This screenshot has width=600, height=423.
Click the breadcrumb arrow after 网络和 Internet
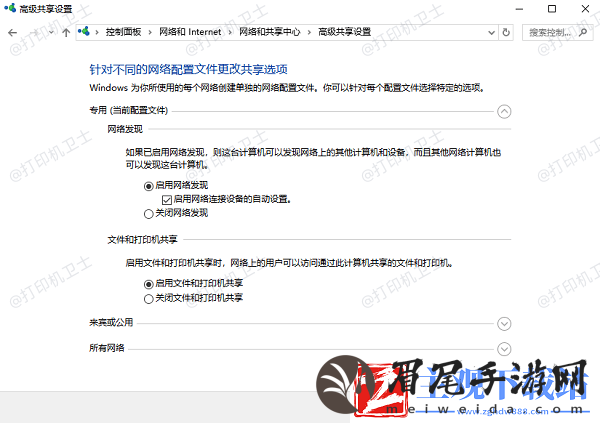pyautogui.click(x=230, y=33)
